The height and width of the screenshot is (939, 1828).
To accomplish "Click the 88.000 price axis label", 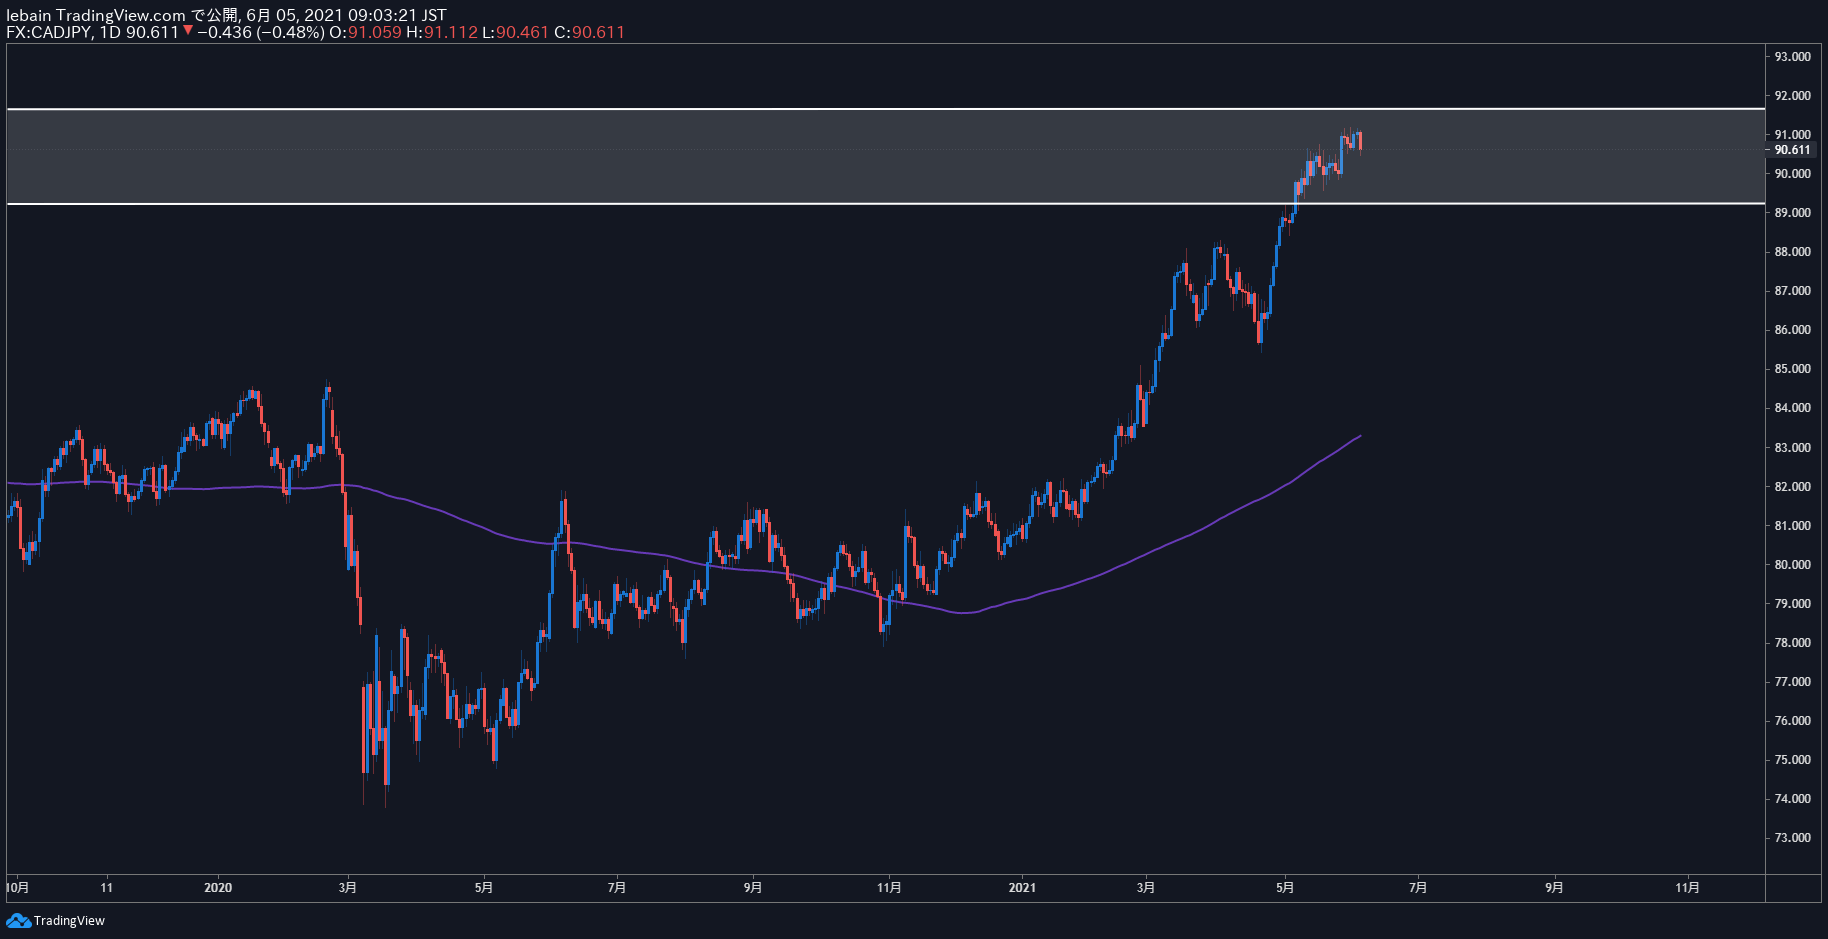I will click(1792, 252).
